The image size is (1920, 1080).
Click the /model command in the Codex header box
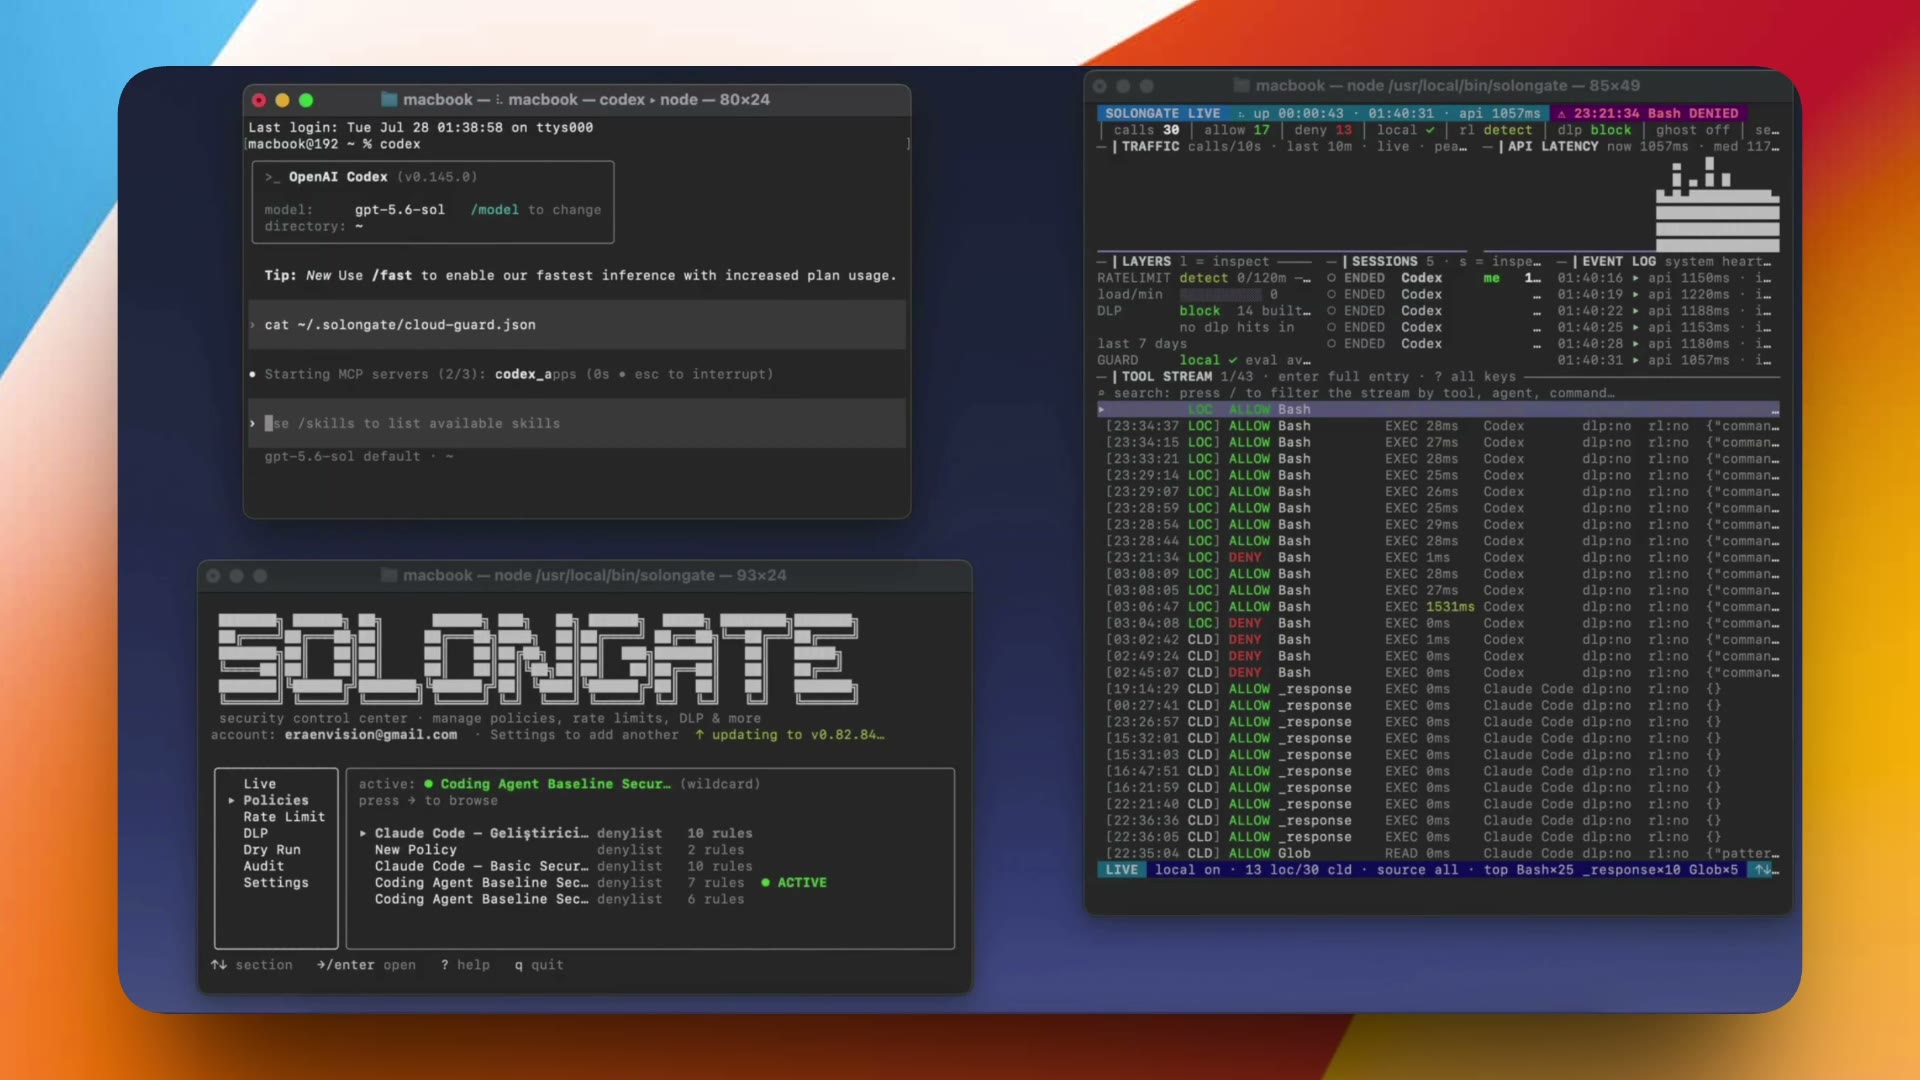pyautogui.click(x=495, y=210)
